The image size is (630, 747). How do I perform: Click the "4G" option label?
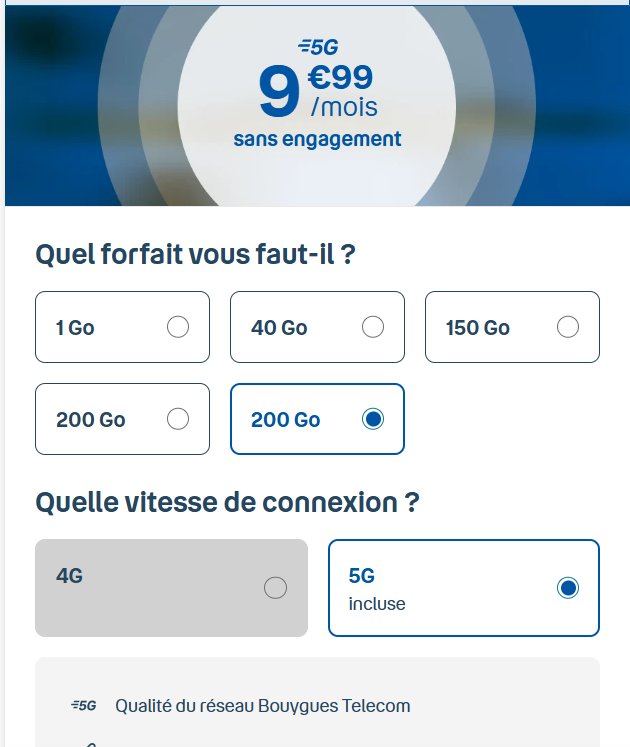pos(69,576)
